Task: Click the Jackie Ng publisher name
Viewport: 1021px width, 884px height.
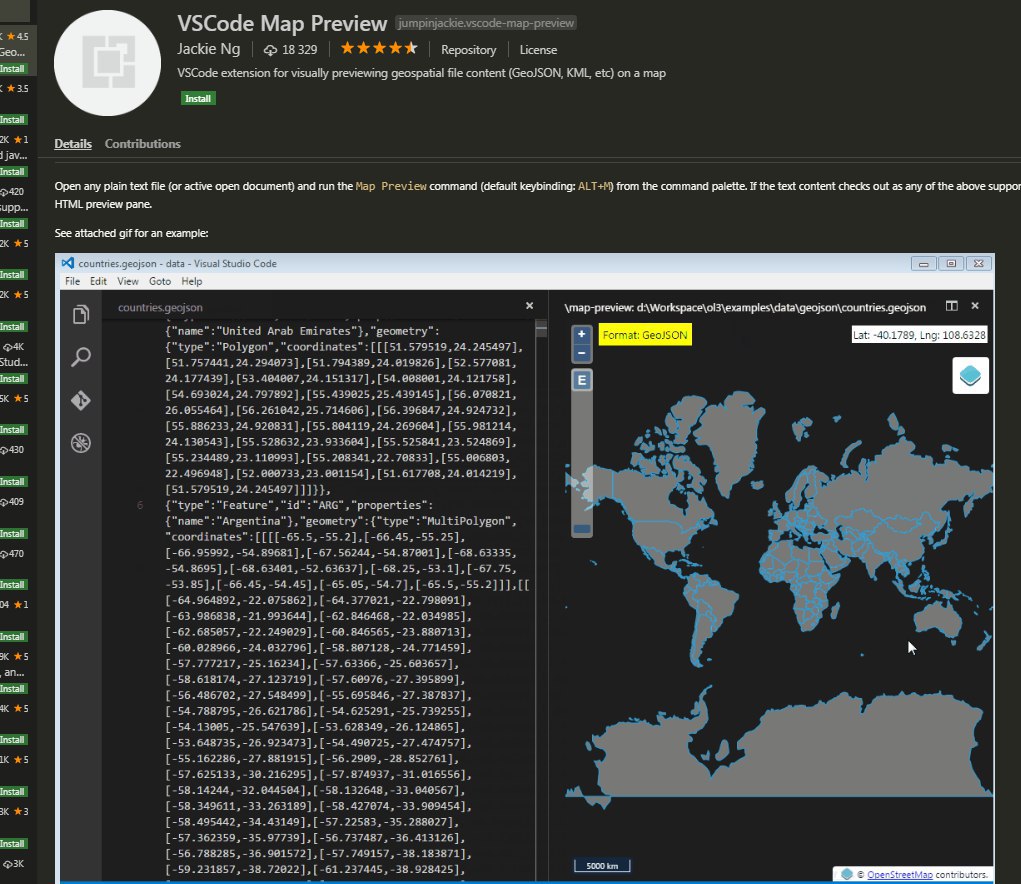Action: (x=208, y=49)
